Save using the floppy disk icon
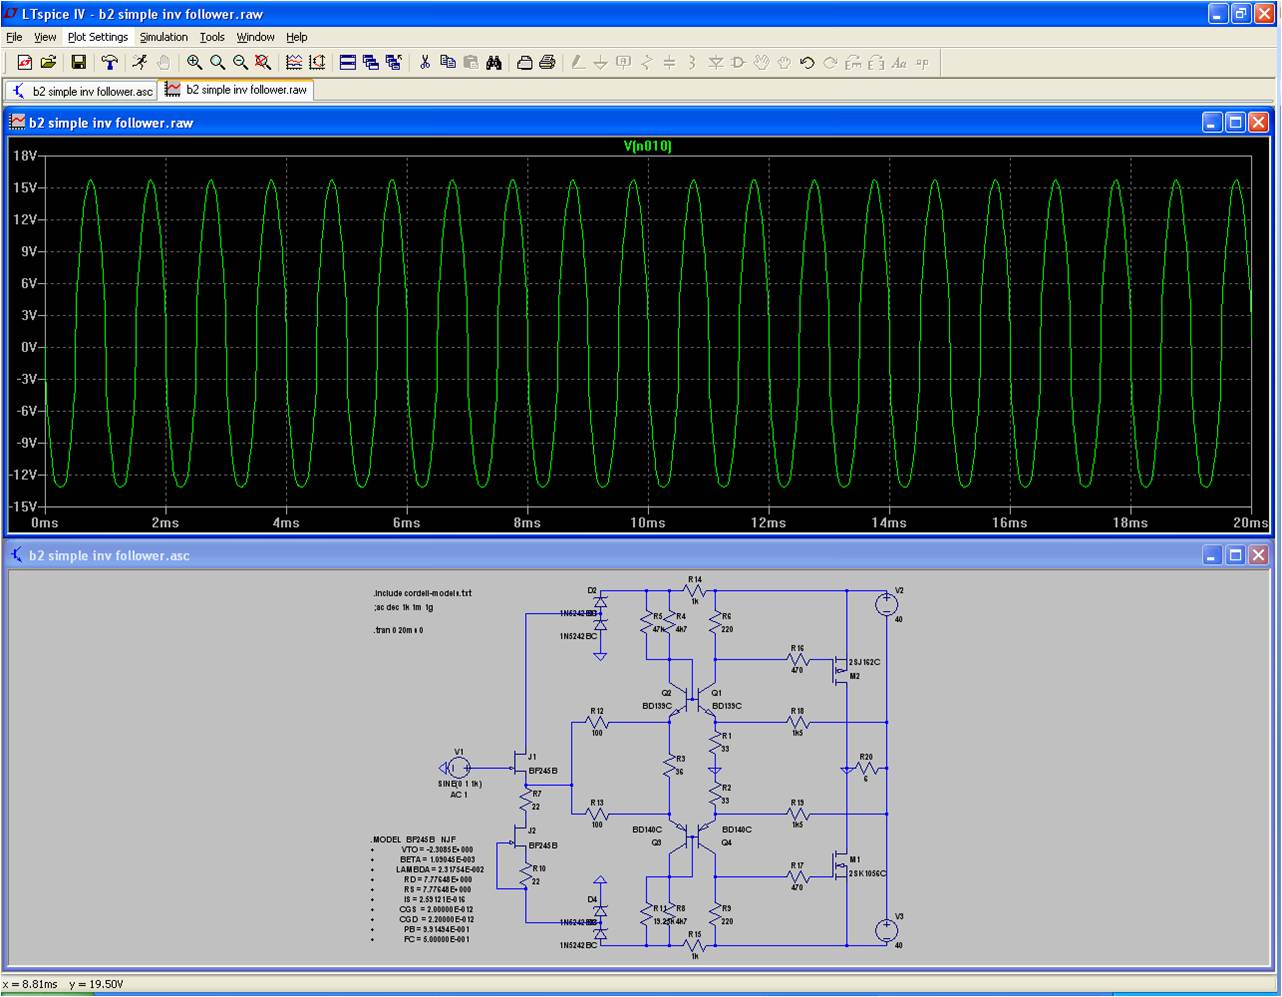 click(79, 62)
